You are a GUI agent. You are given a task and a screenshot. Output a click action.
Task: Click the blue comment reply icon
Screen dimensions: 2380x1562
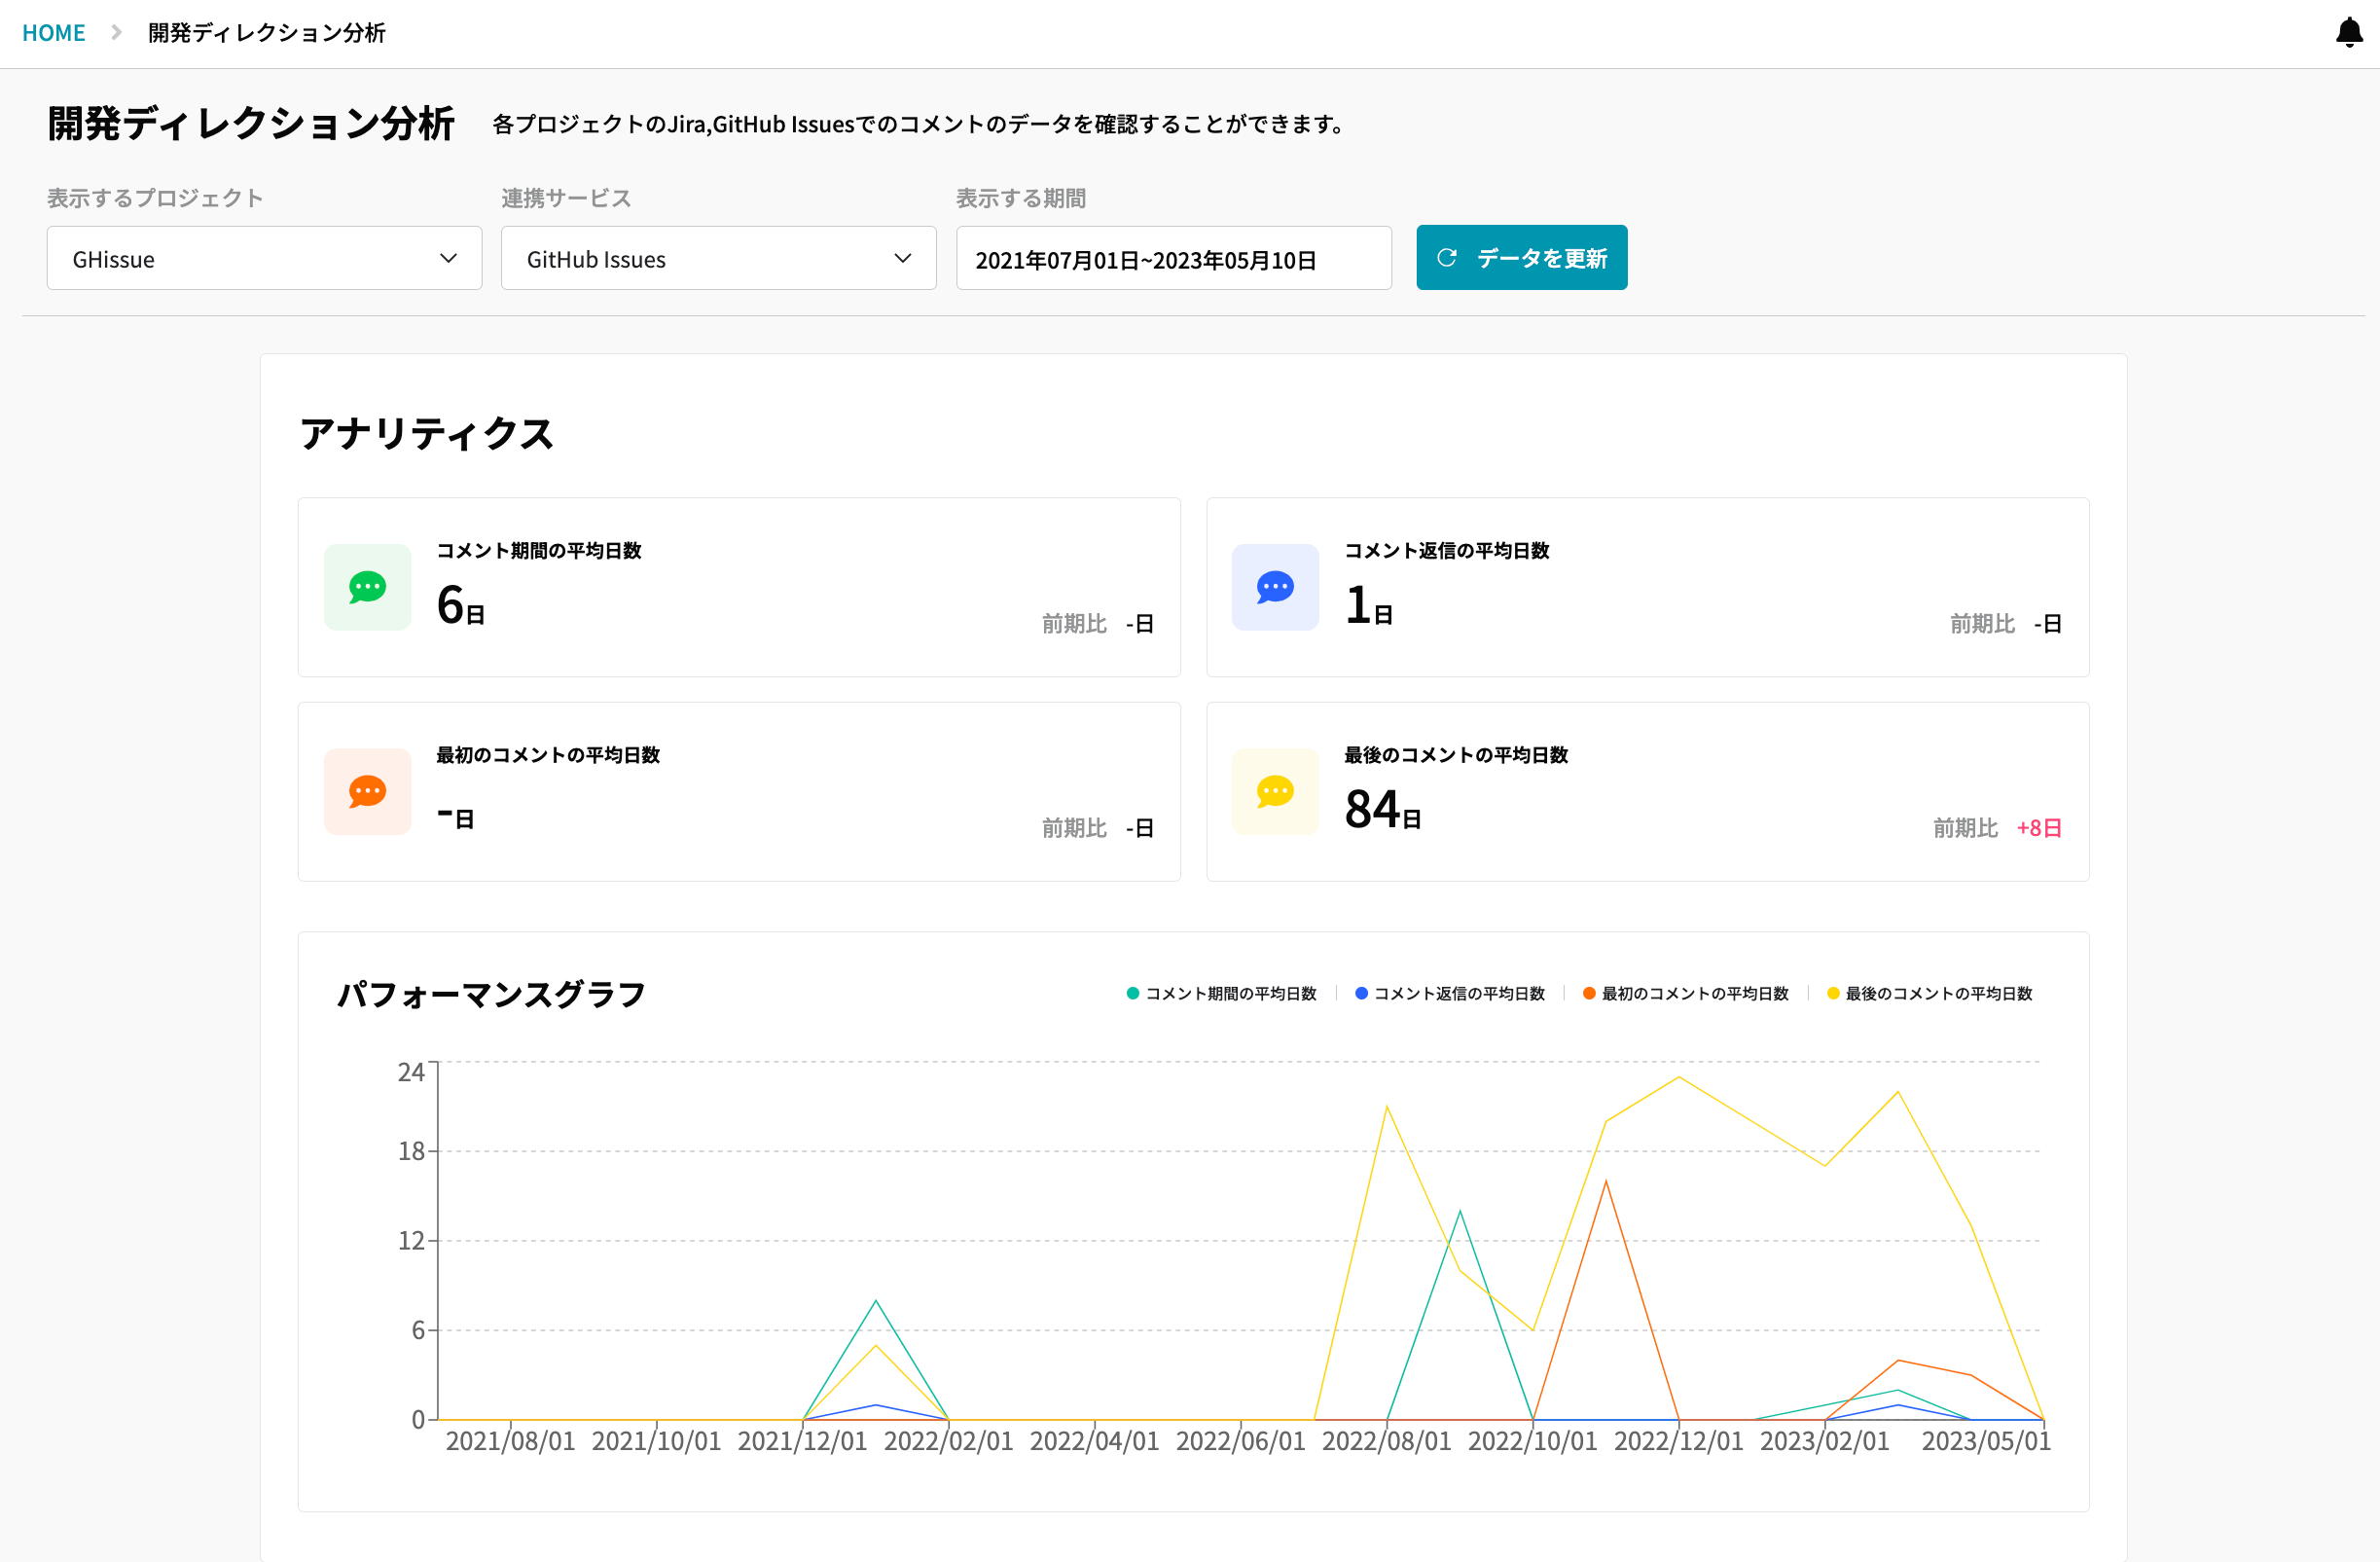1275,587
